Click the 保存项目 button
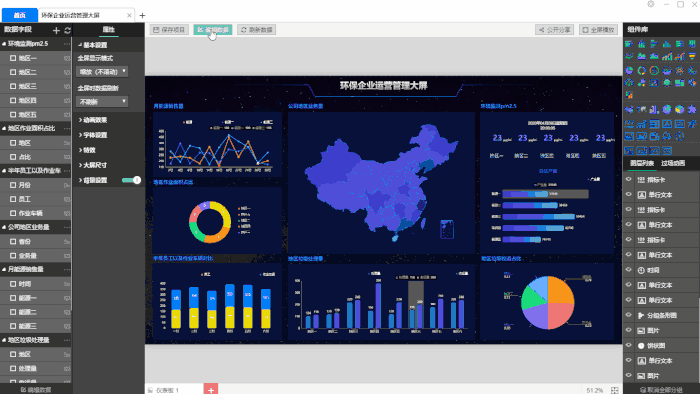700x394 pixels. 169,30
